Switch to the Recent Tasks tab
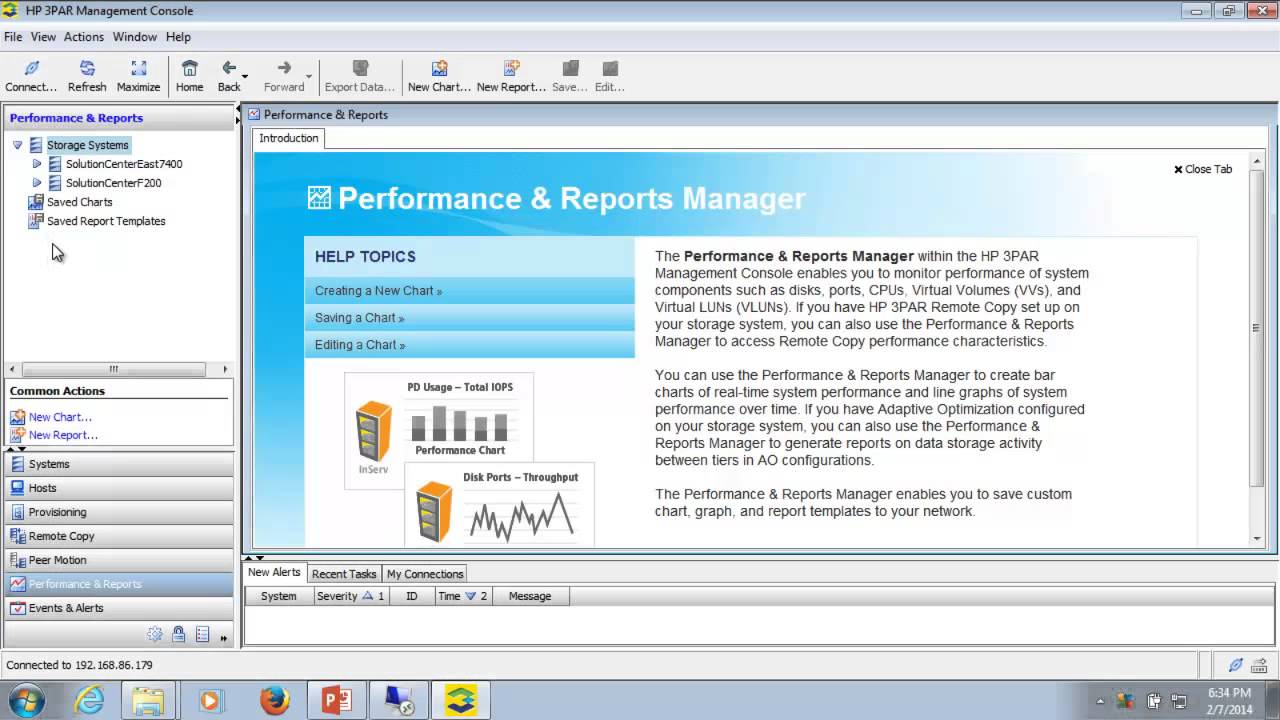The height and width of the screenshot is (720, 1280). (344, 574)
